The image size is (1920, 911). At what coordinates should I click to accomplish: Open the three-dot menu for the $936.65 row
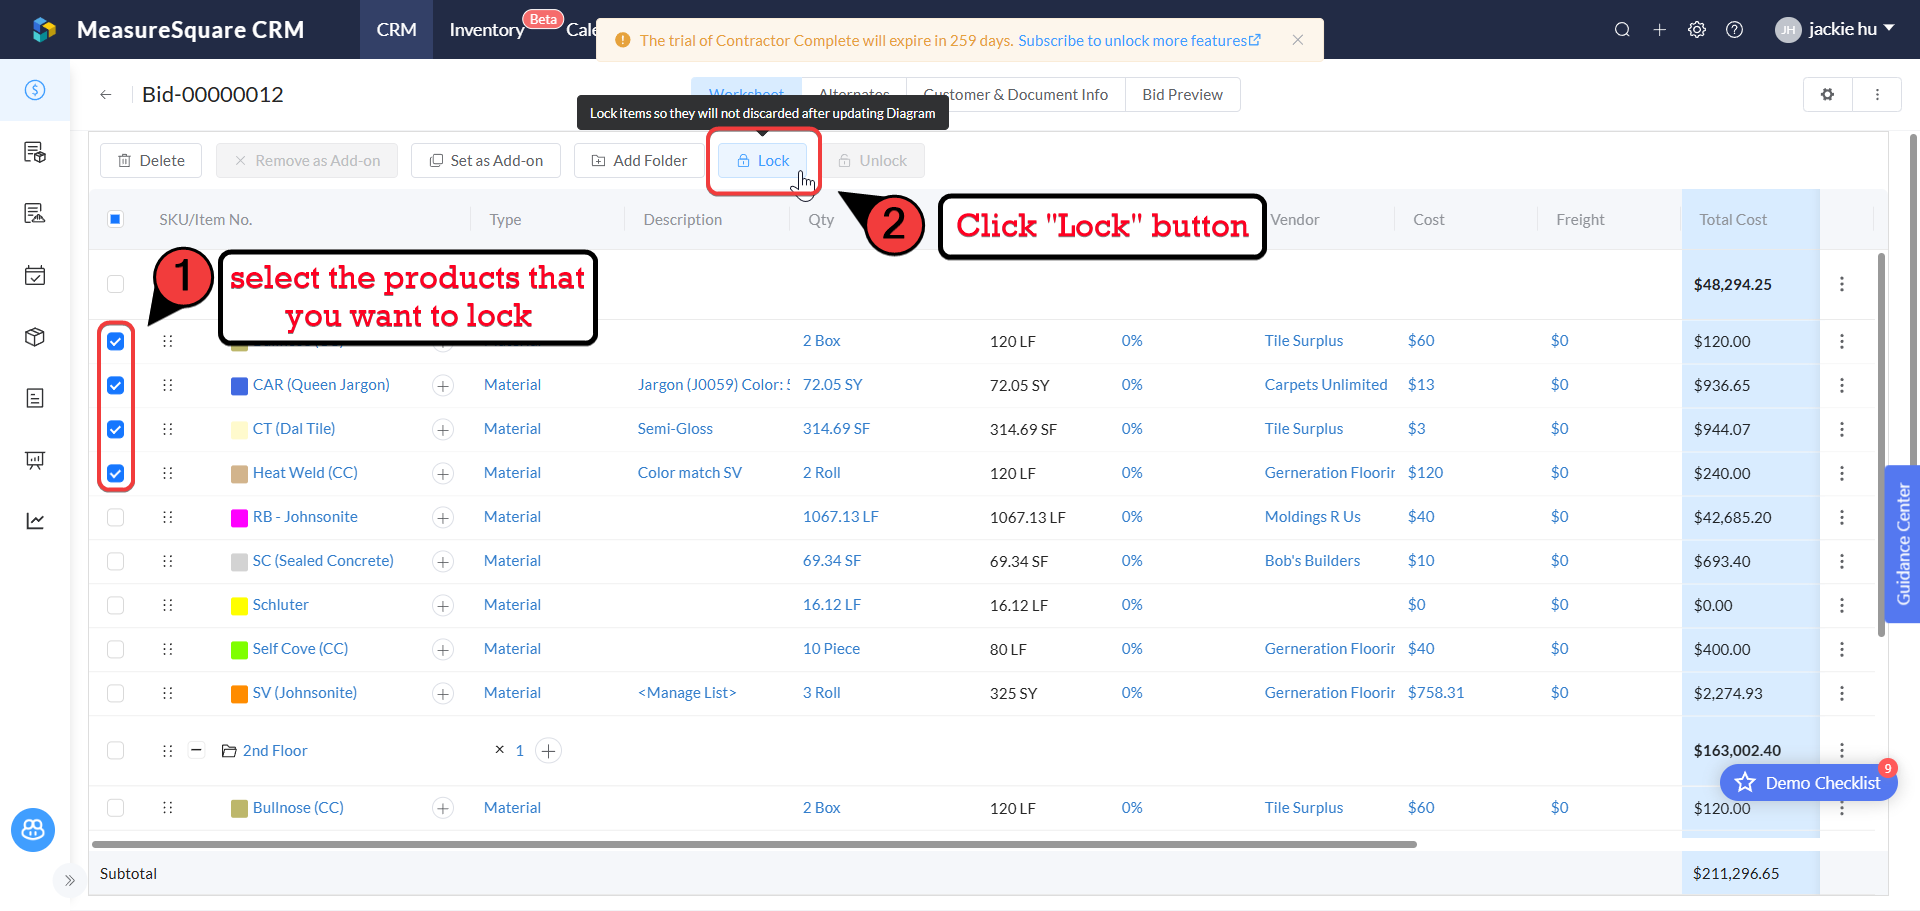(1842, 385)
